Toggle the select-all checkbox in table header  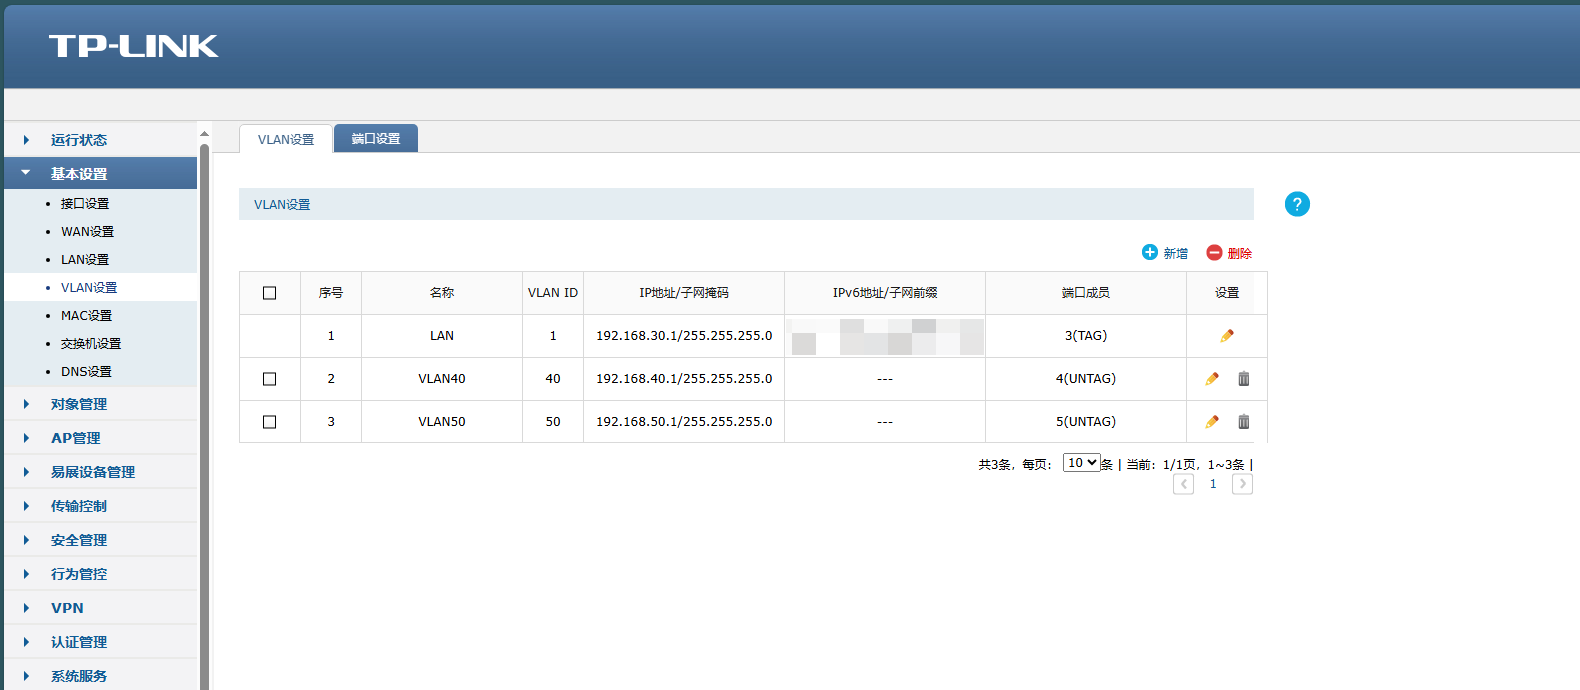(269, 293)
